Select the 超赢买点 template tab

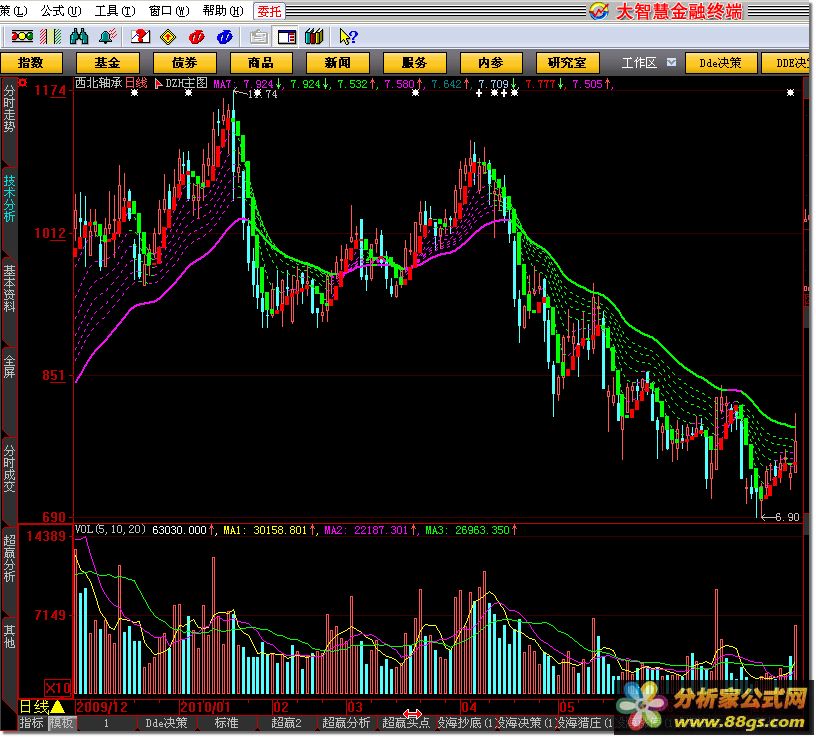pos(406,723)
